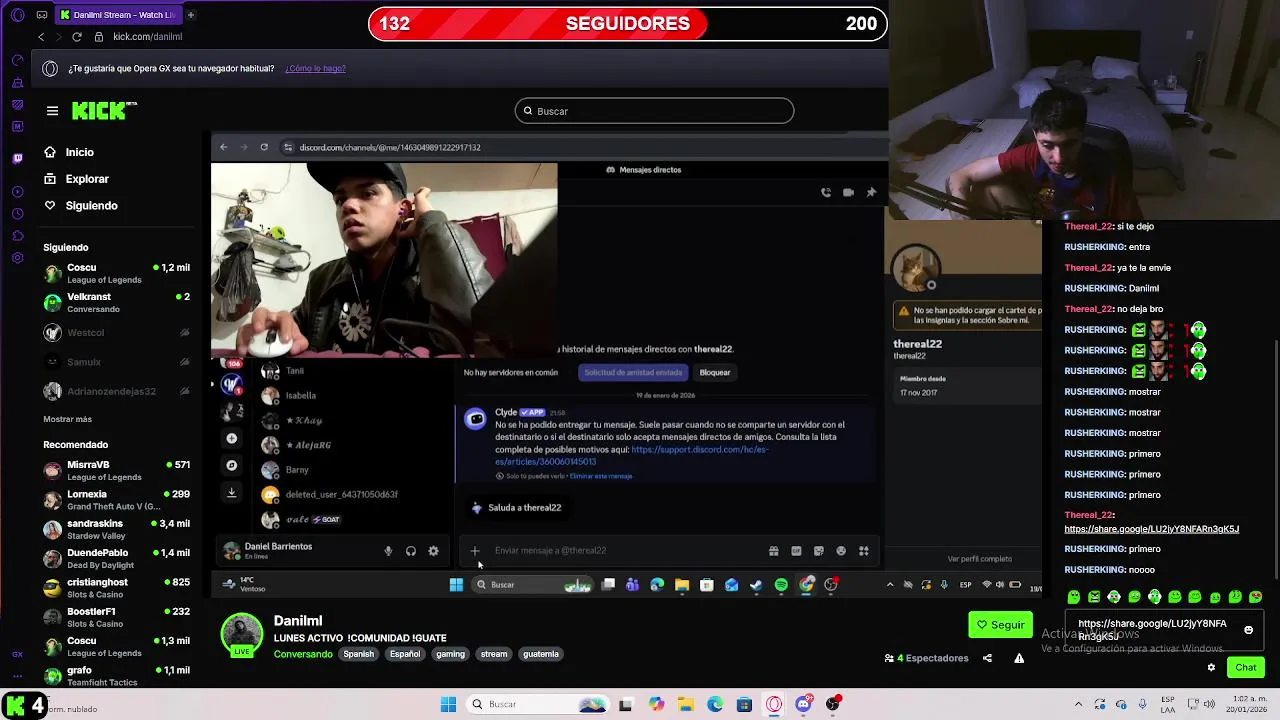Show hidden system tray icons

tap(1078, 704)
